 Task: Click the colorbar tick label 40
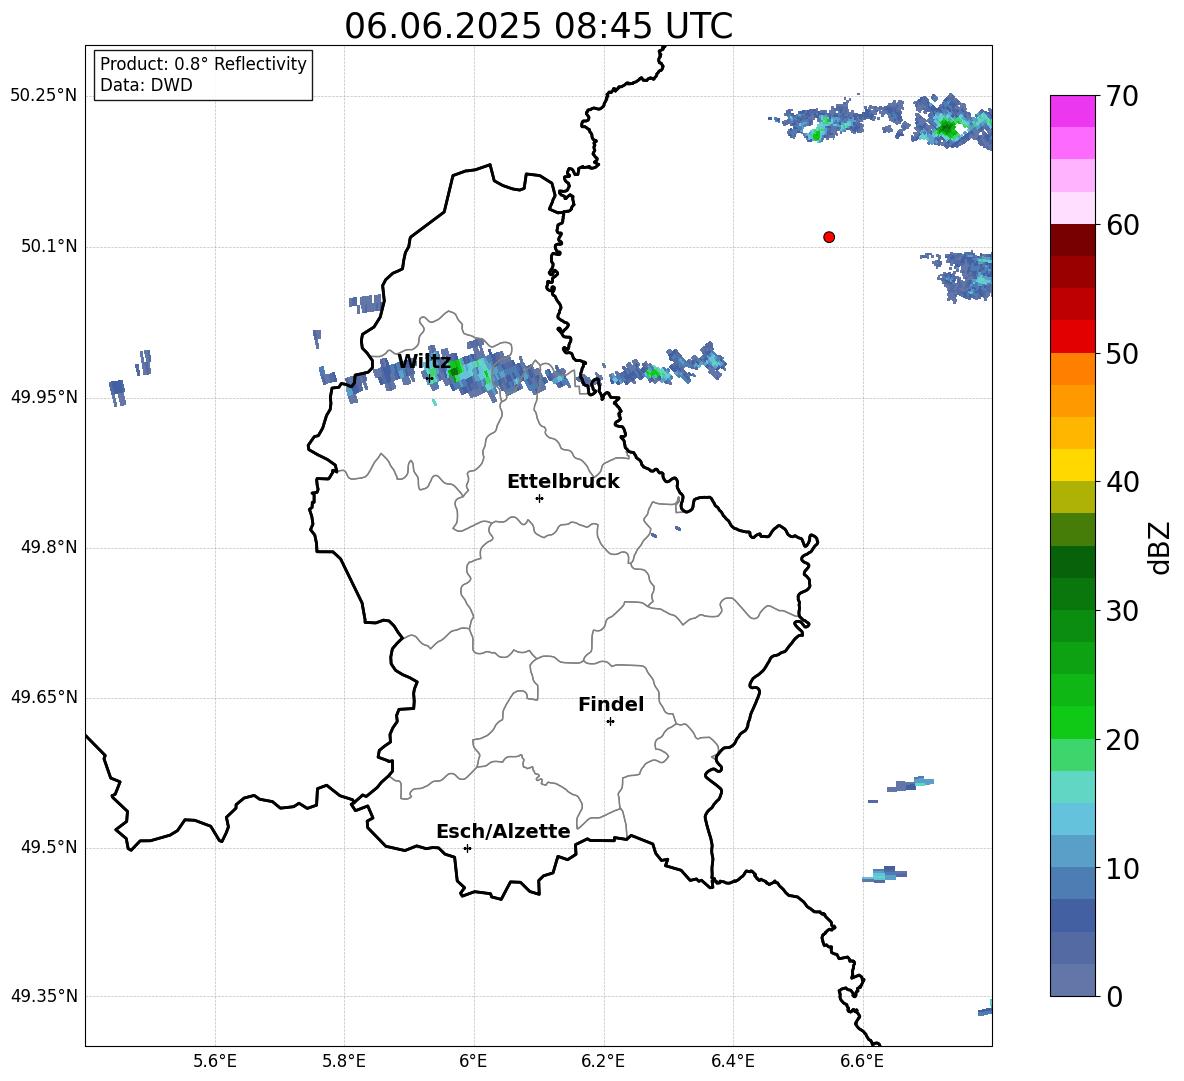pyautogui.click(x=1122, y=482)
